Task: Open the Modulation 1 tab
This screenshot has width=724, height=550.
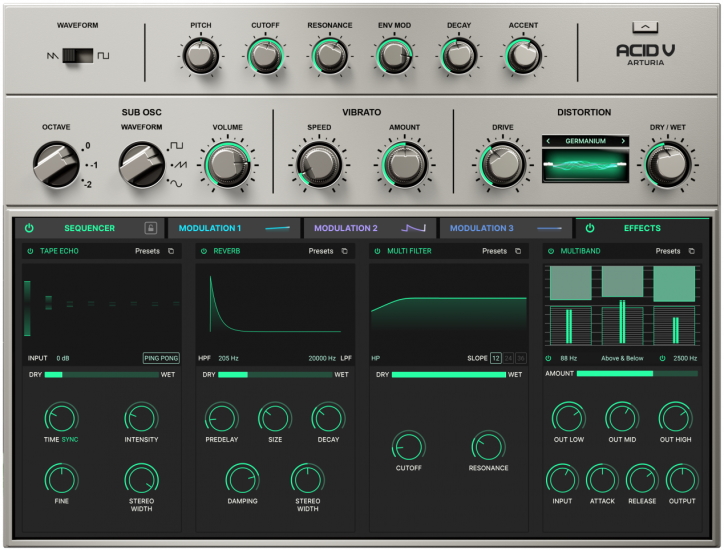Action: point(234,228)
